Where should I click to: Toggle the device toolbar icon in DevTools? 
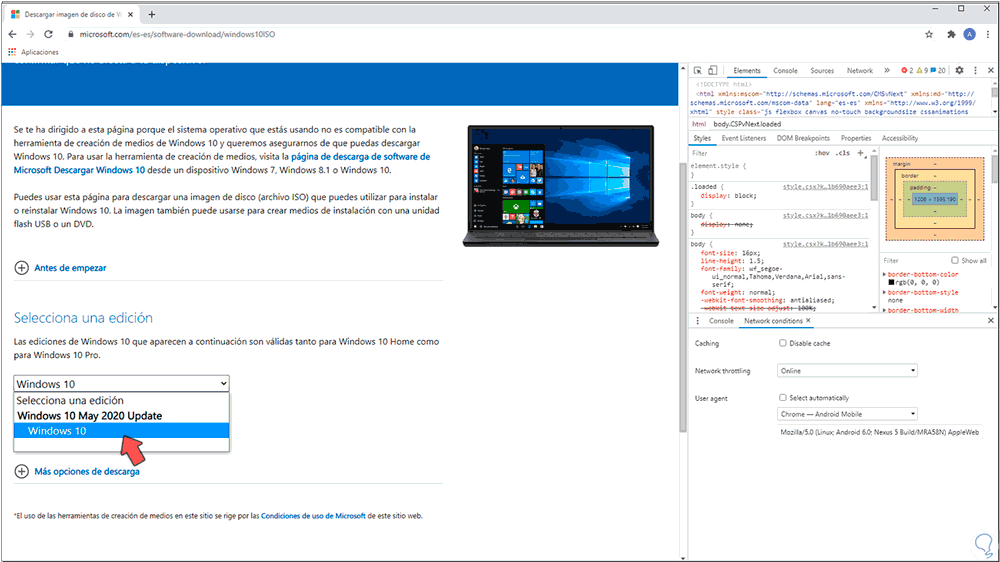(712, 71)
